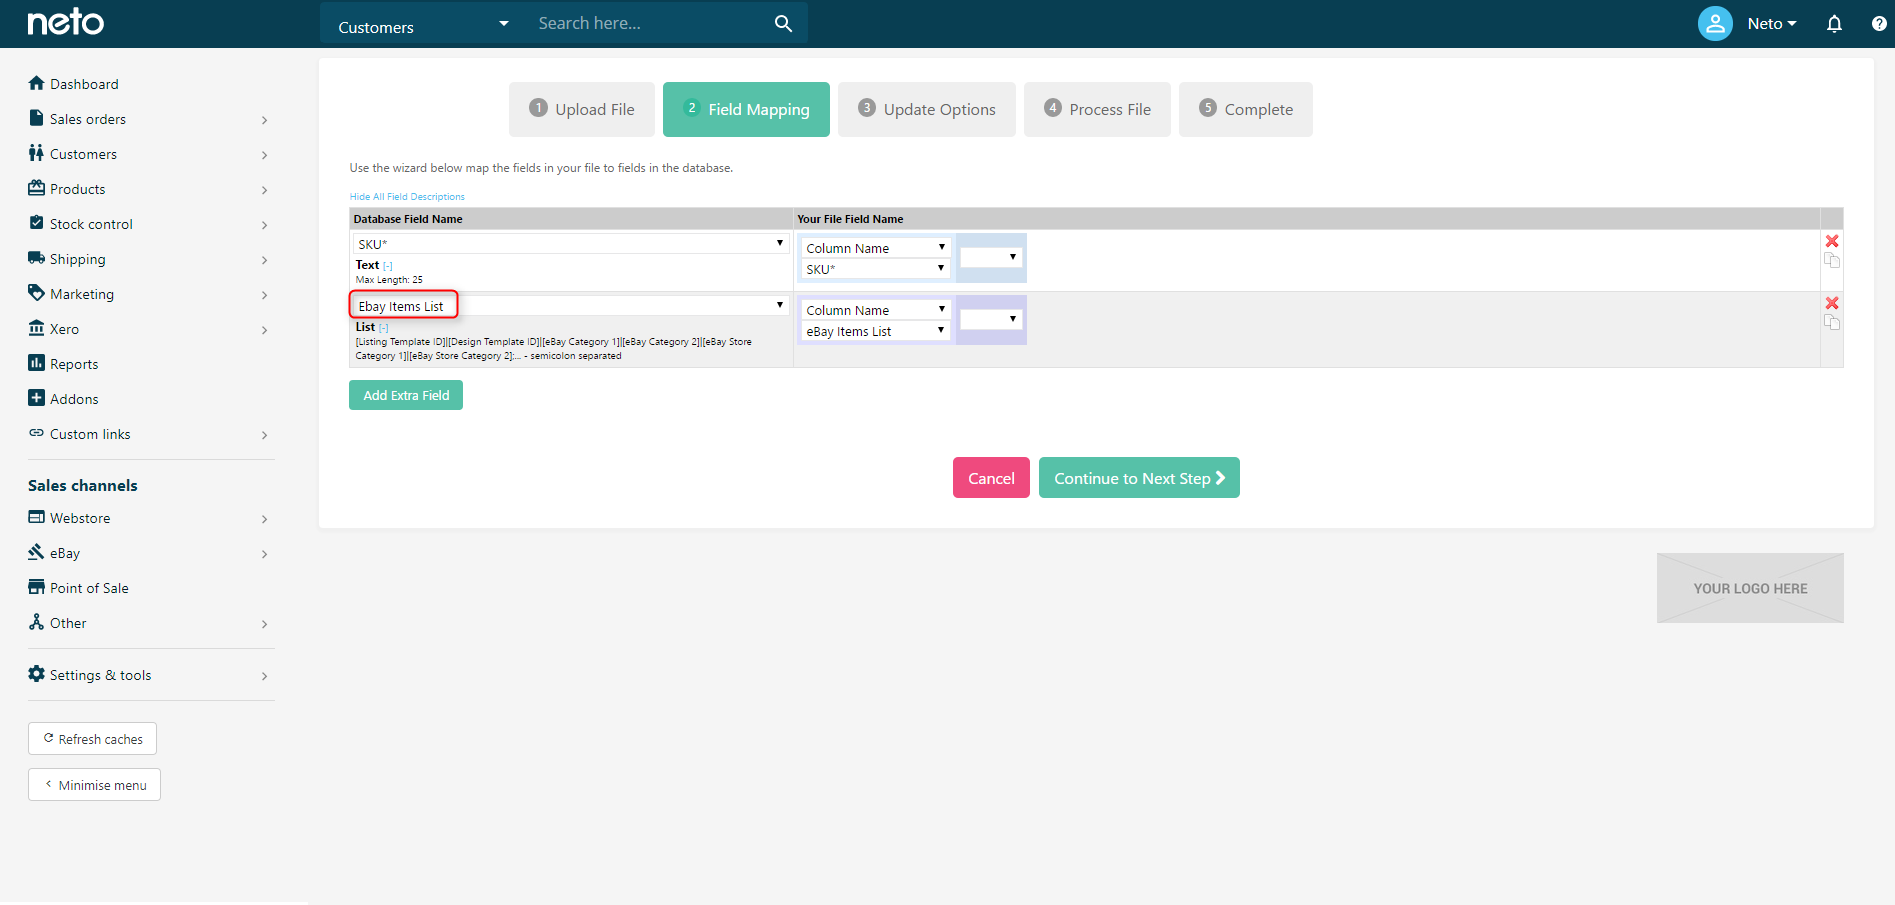Open the SKU* database field dropdown

[x=571, y=244]
